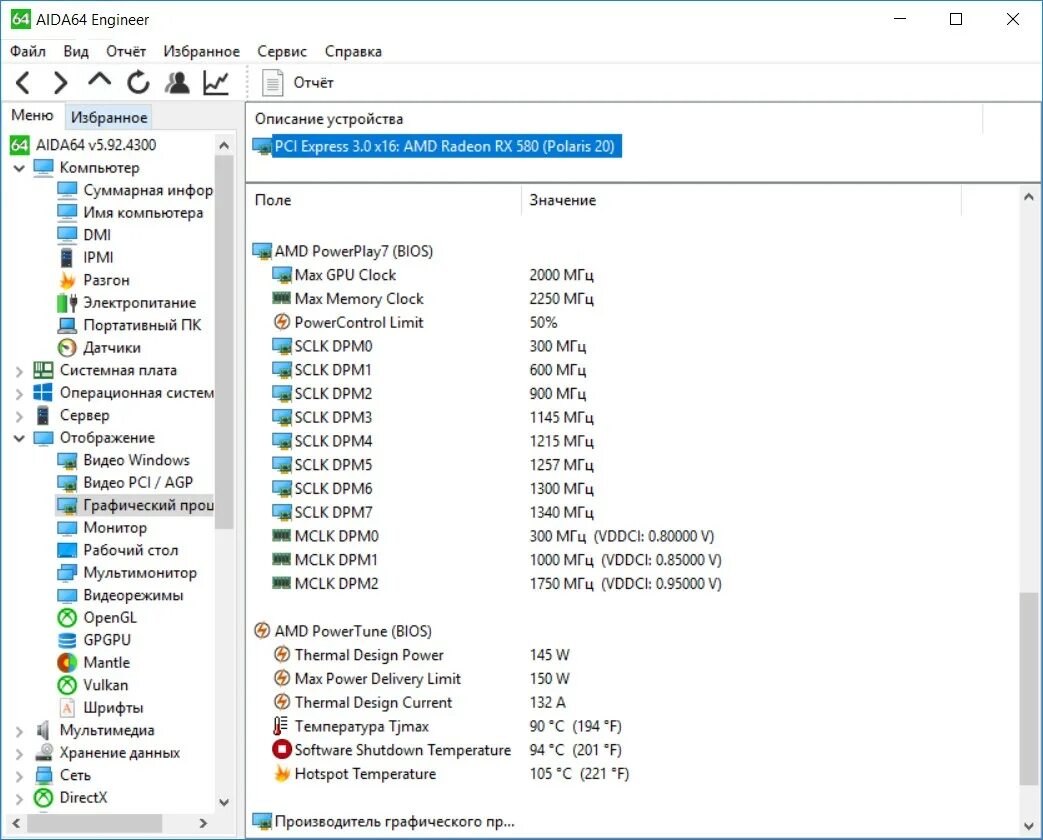Click the details pane vertical scrollbar thumb
The height and width of the screenshot is (840, 1043).
tap(1028, 688)
